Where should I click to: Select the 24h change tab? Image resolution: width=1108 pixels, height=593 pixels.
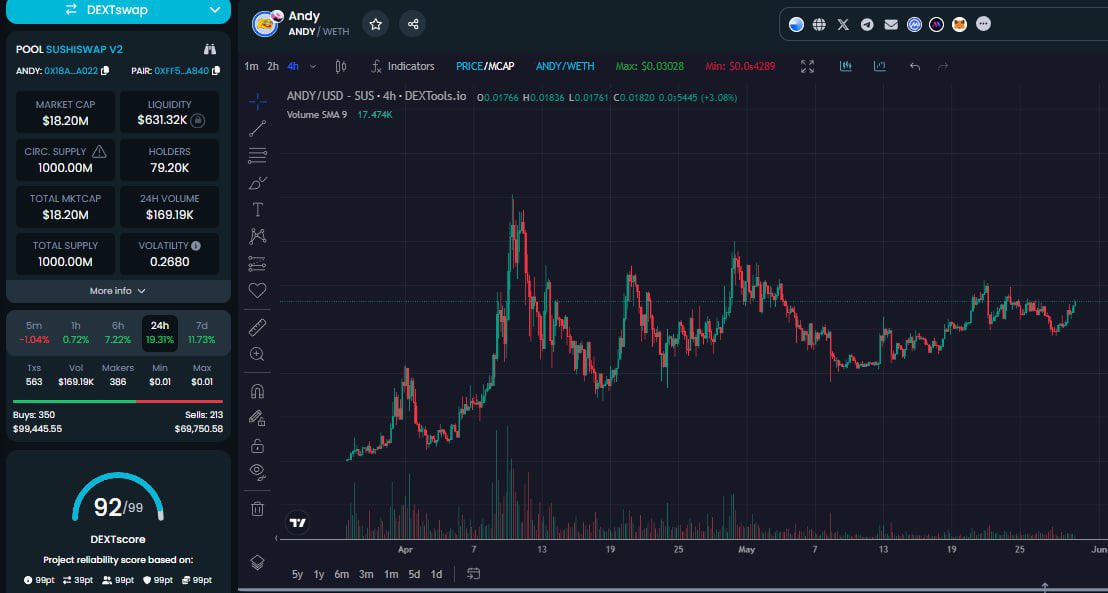coord(160,333)
